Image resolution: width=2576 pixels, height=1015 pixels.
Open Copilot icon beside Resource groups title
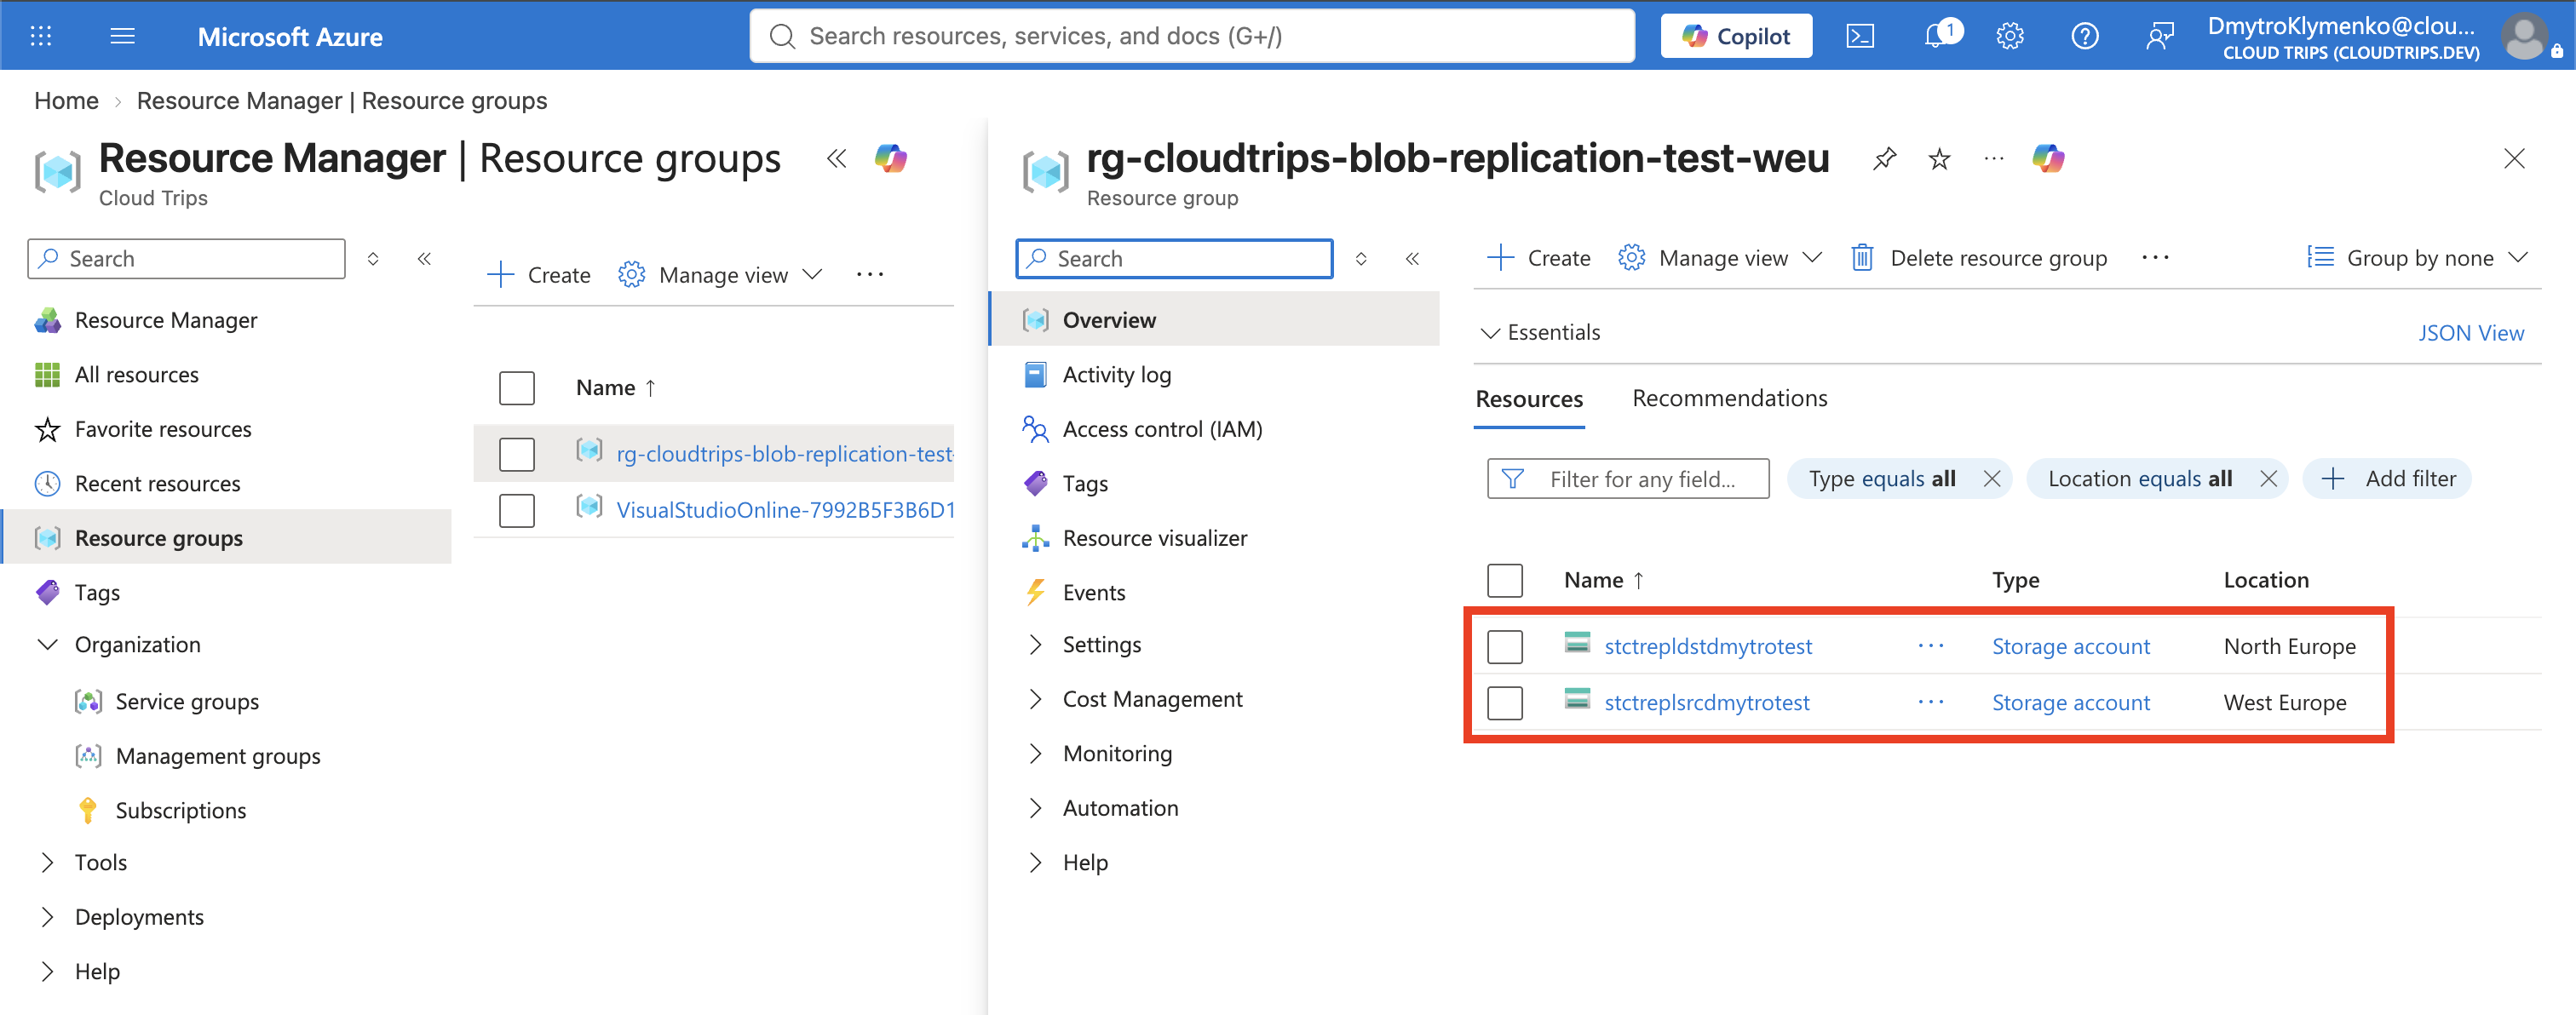[890, 158]
